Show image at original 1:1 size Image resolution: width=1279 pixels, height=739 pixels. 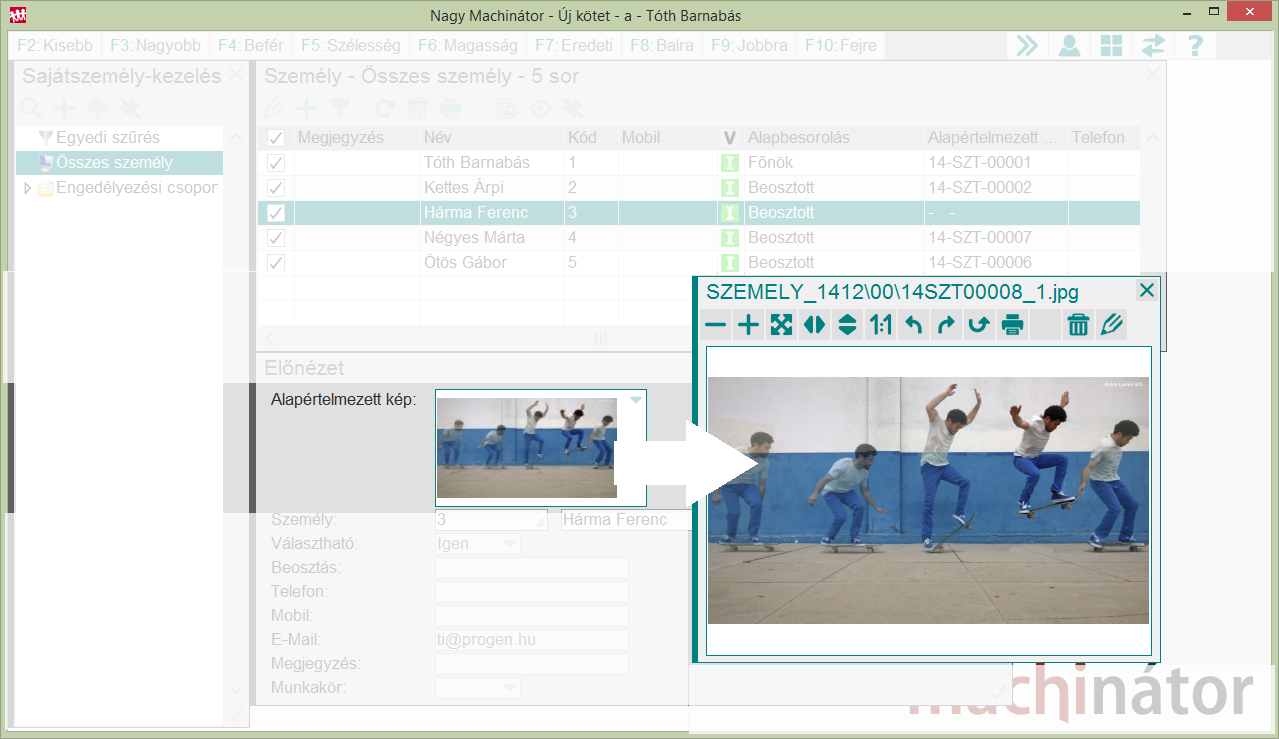(x=881, y=325)
